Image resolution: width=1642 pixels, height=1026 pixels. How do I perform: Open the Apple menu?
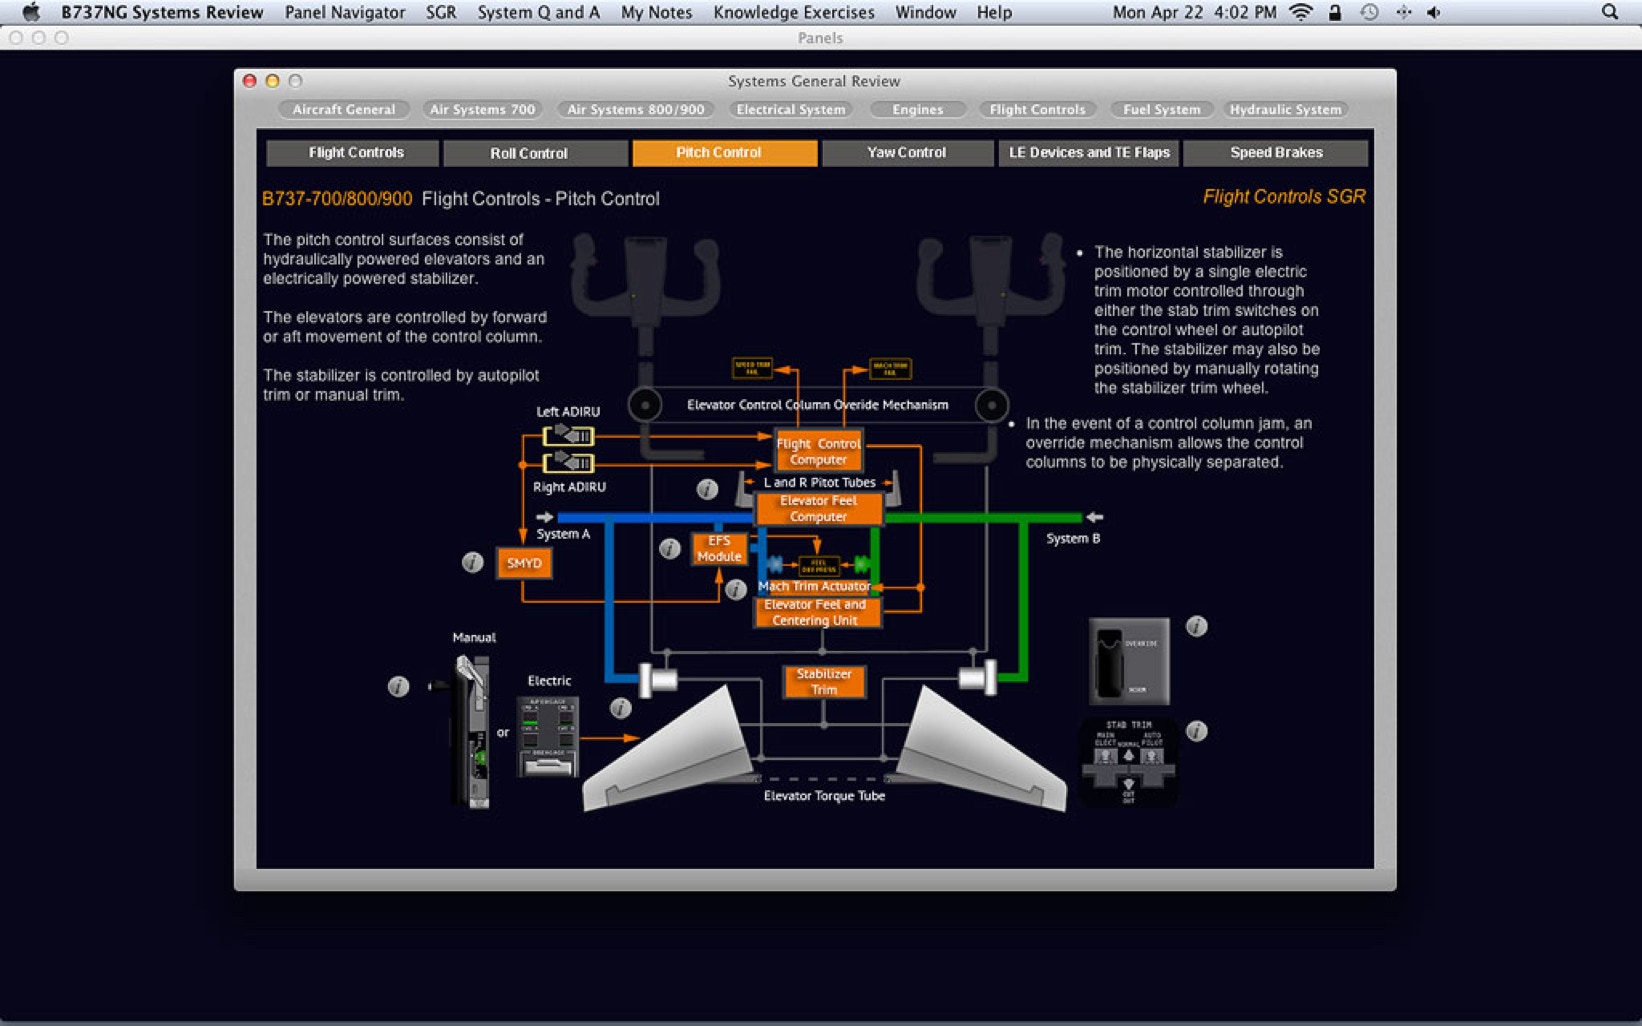coord(31,12)
